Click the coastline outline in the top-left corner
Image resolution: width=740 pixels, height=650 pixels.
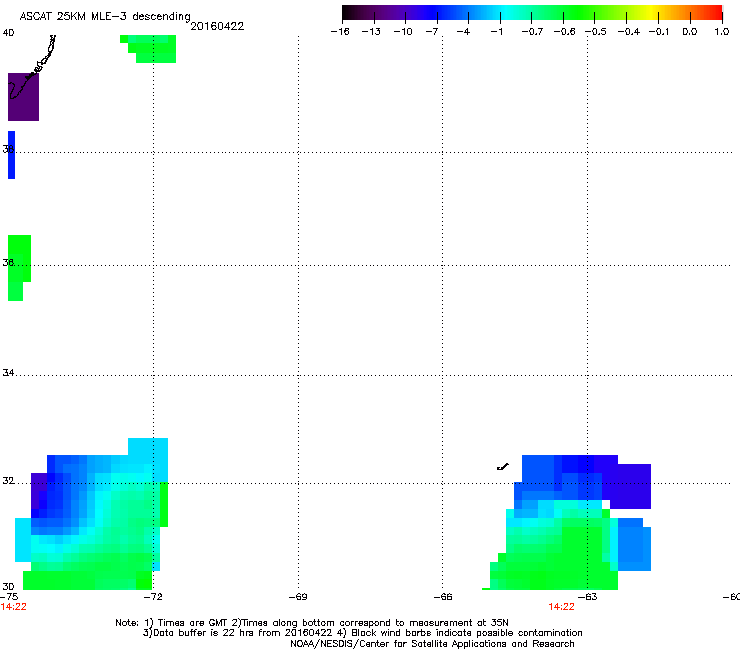pos(32,67)
